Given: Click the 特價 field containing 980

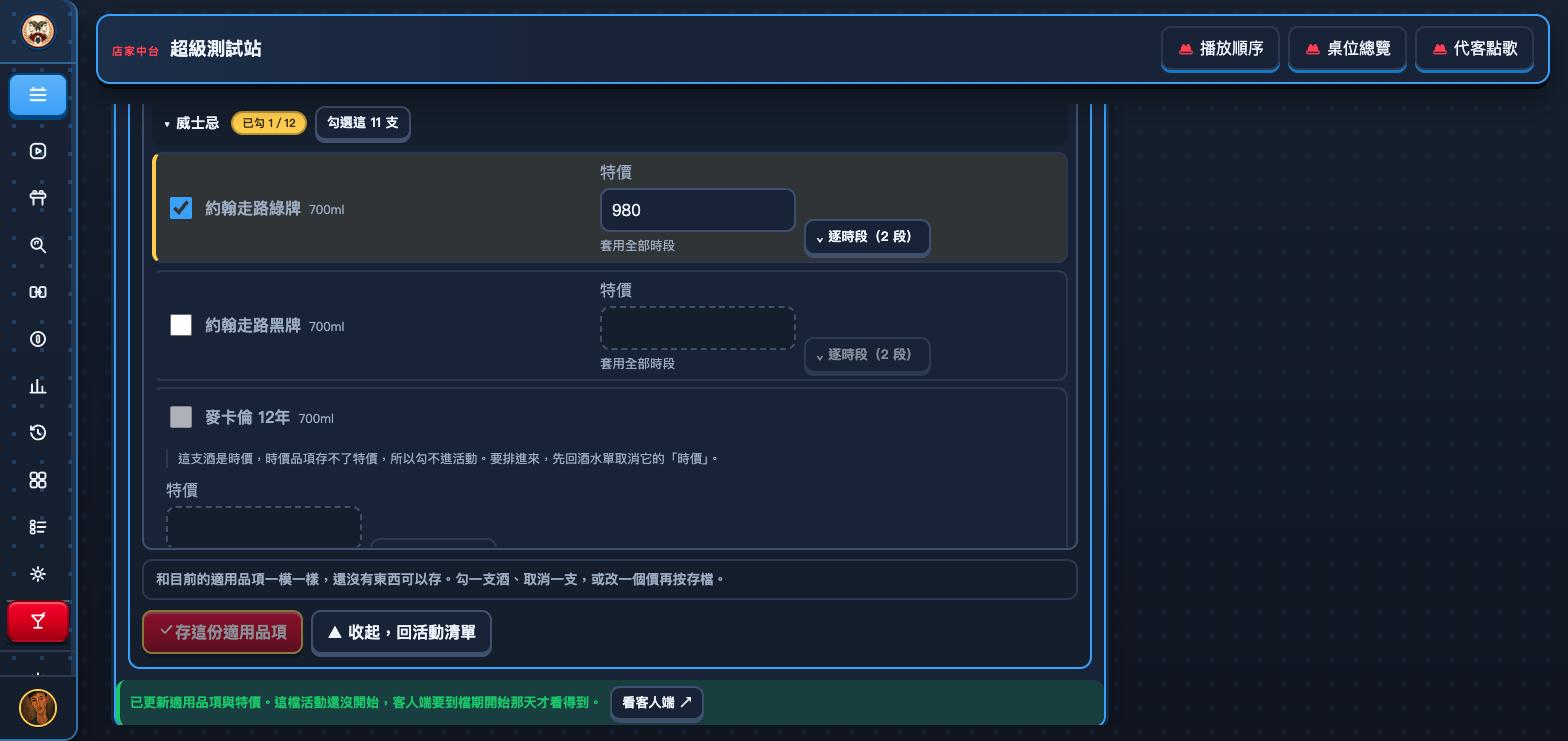Looking at the screenshot, I should click(697, 210).
